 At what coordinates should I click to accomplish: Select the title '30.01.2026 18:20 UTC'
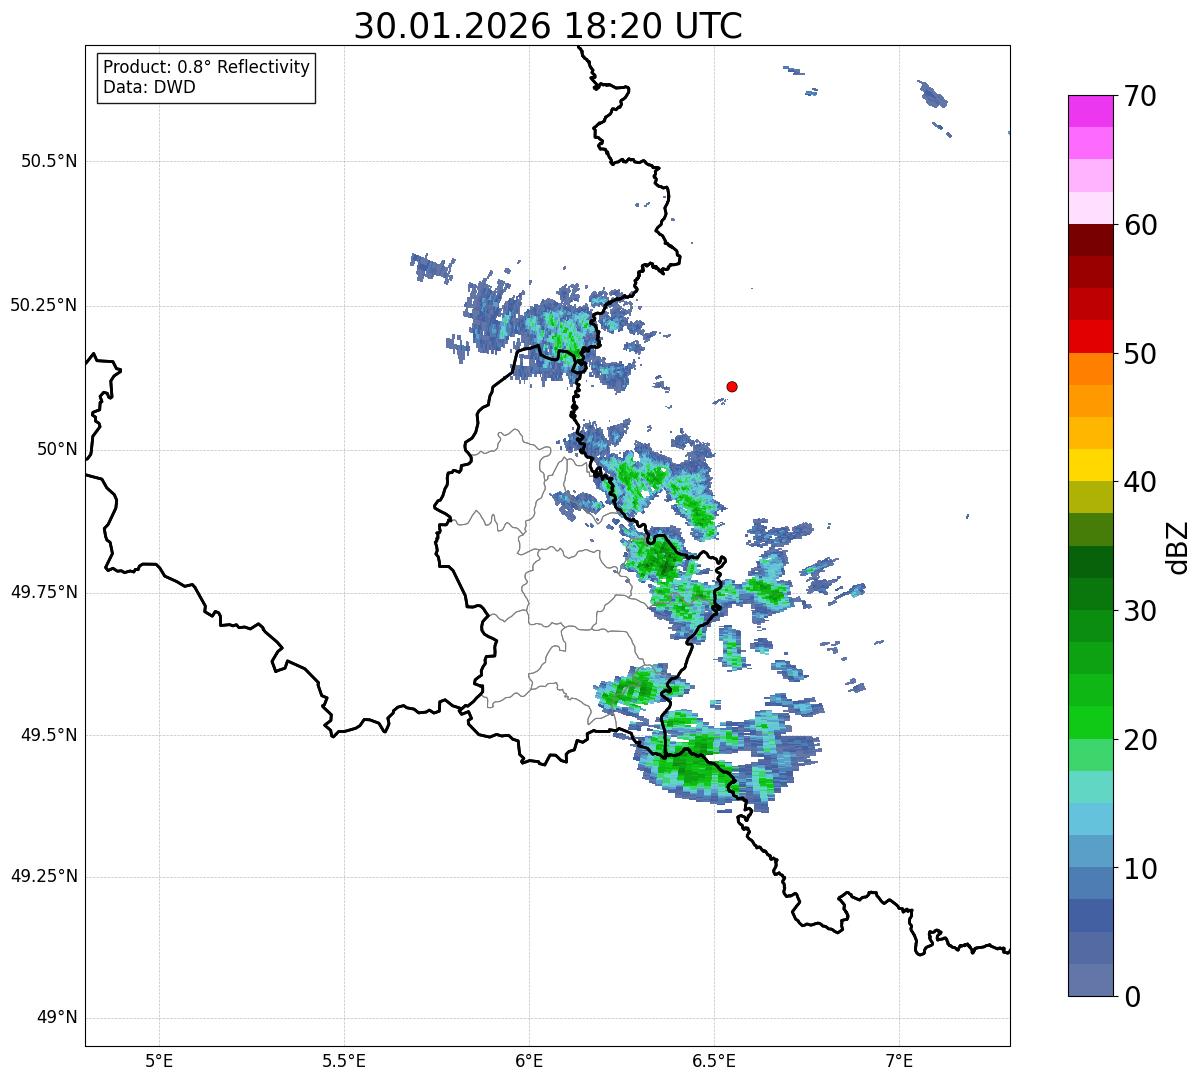click(548, 26)
